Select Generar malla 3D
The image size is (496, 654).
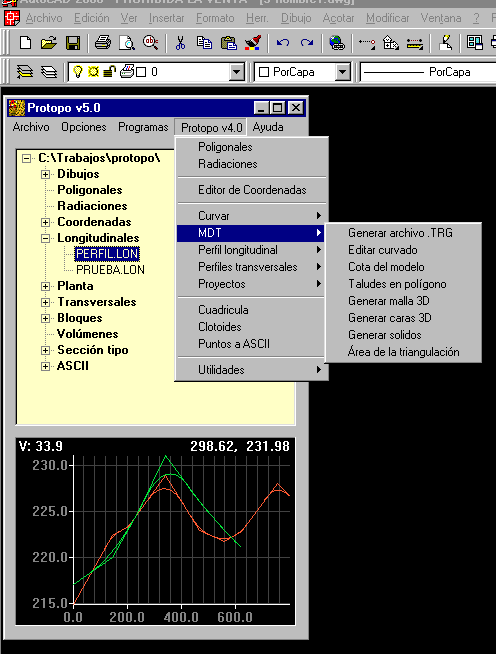[403, 301]
